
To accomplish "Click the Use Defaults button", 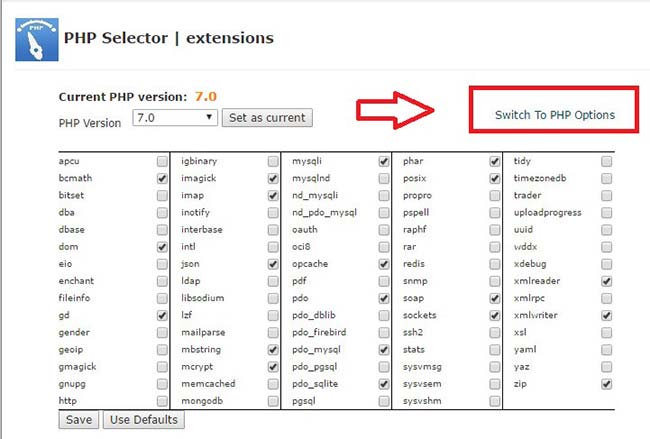I will pos(144,420).
